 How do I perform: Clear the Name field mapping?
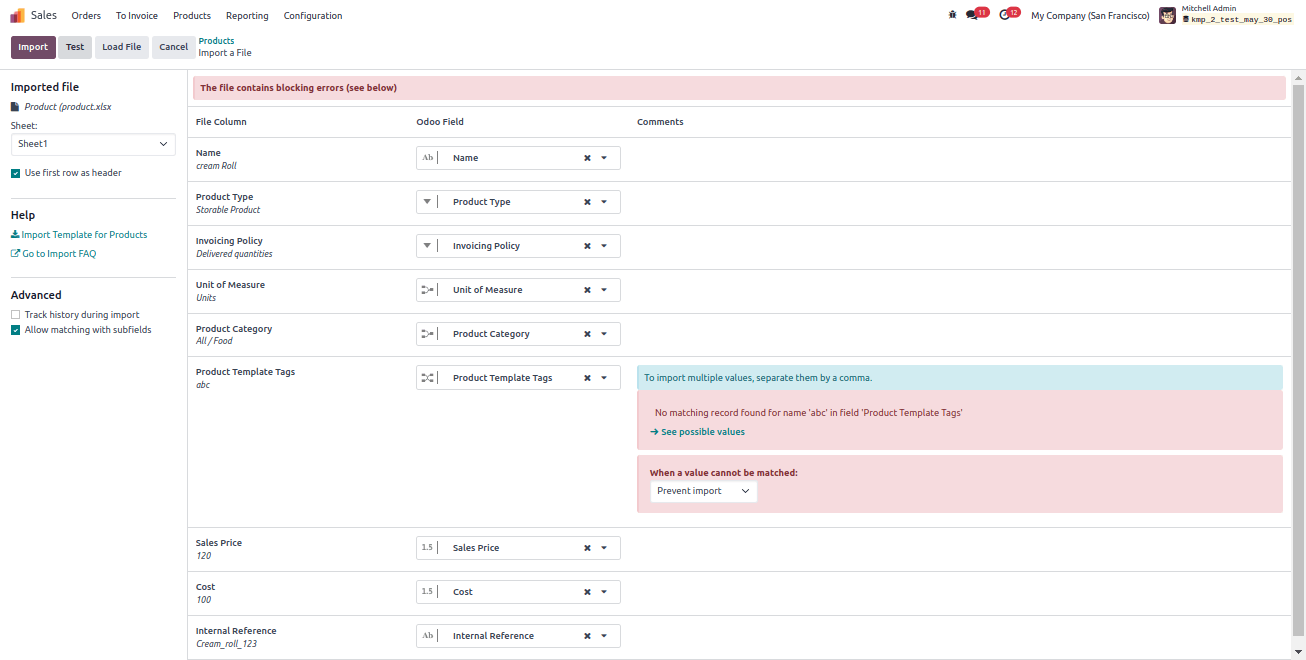pyautogui.click(x=588, y=158)
